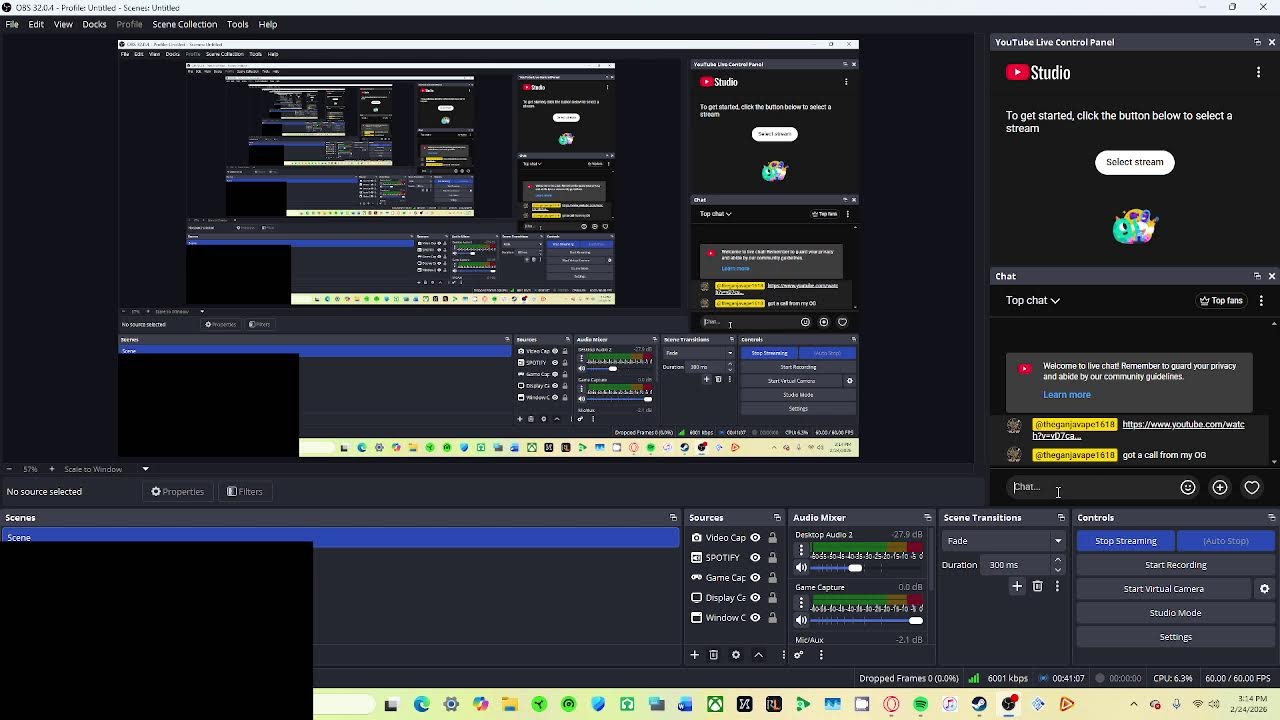Select the Scene item in the Scenes list
Screen dimensions: 1280x720
click(340, 538)
